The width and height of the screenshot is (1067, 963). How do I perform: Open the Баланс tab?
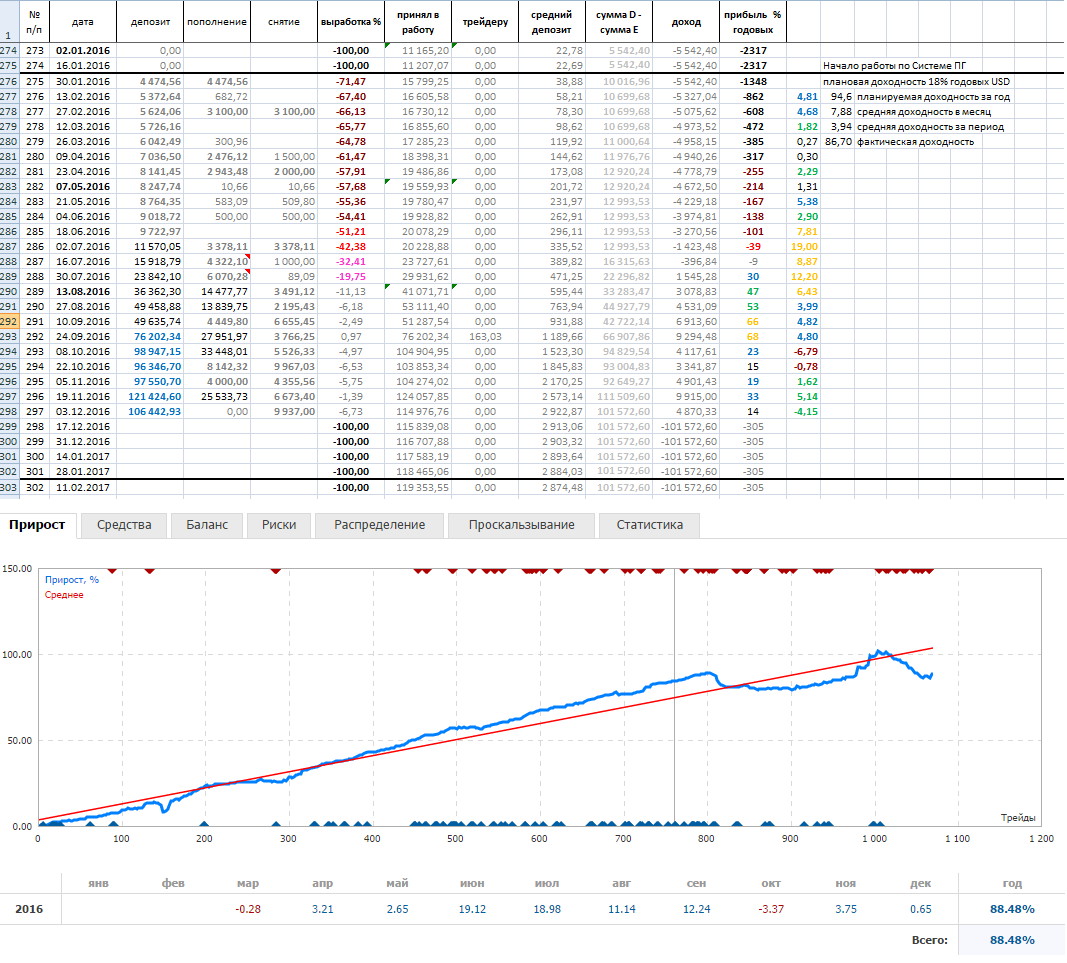[x=207, y=525]
